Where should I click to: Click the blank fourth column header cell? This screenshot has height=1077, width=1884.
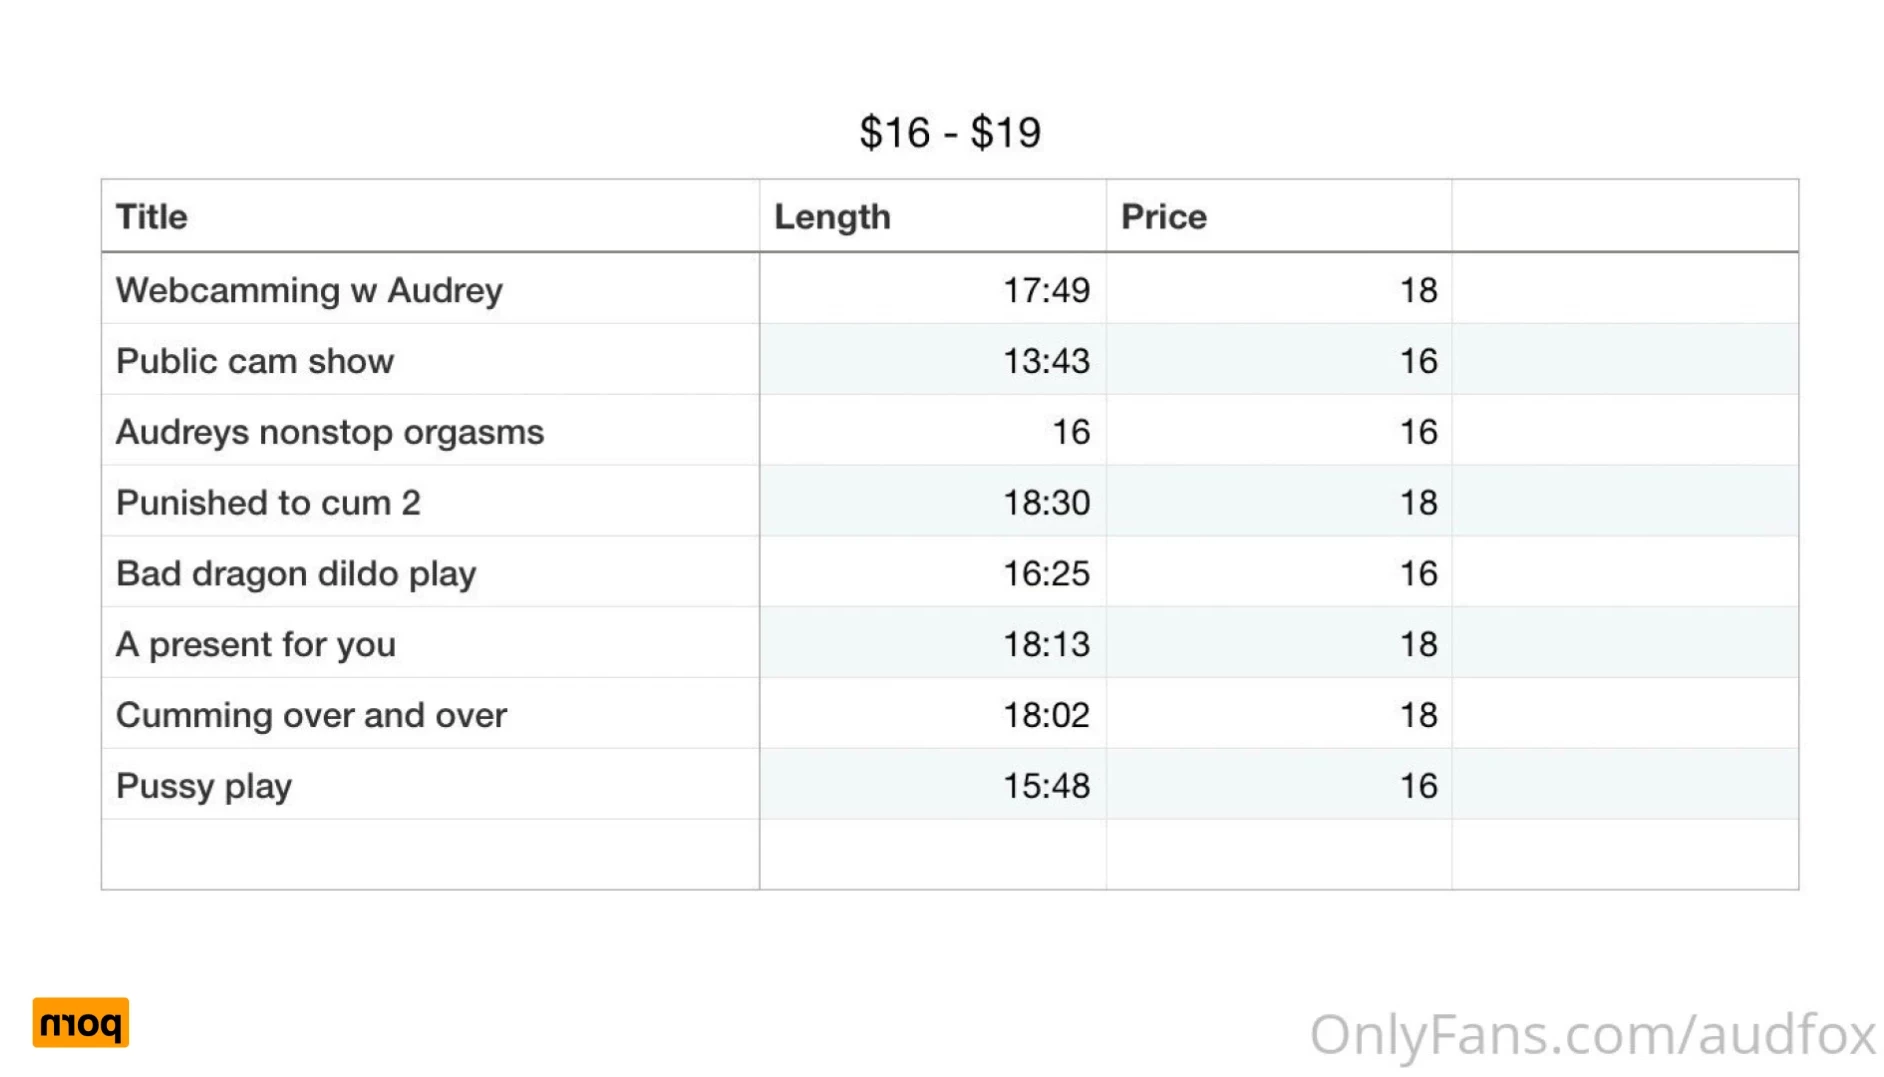(1625, 216)
